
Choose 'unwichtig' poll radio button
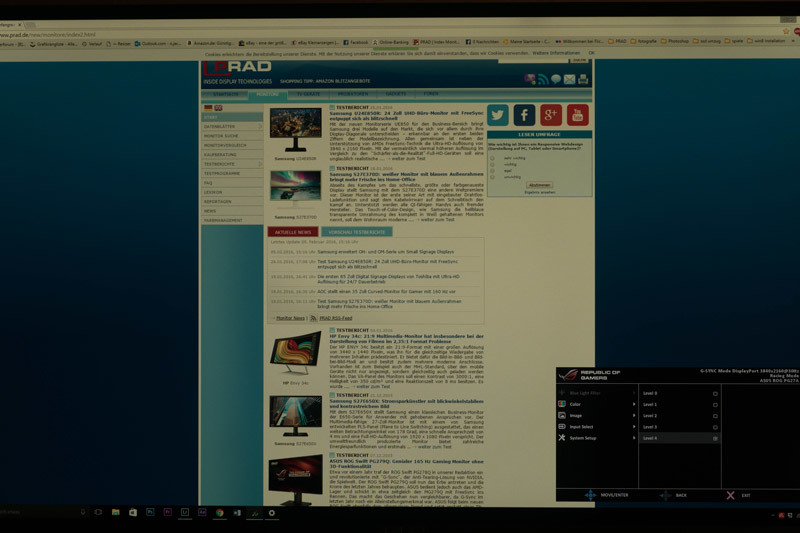coord(492,177)
